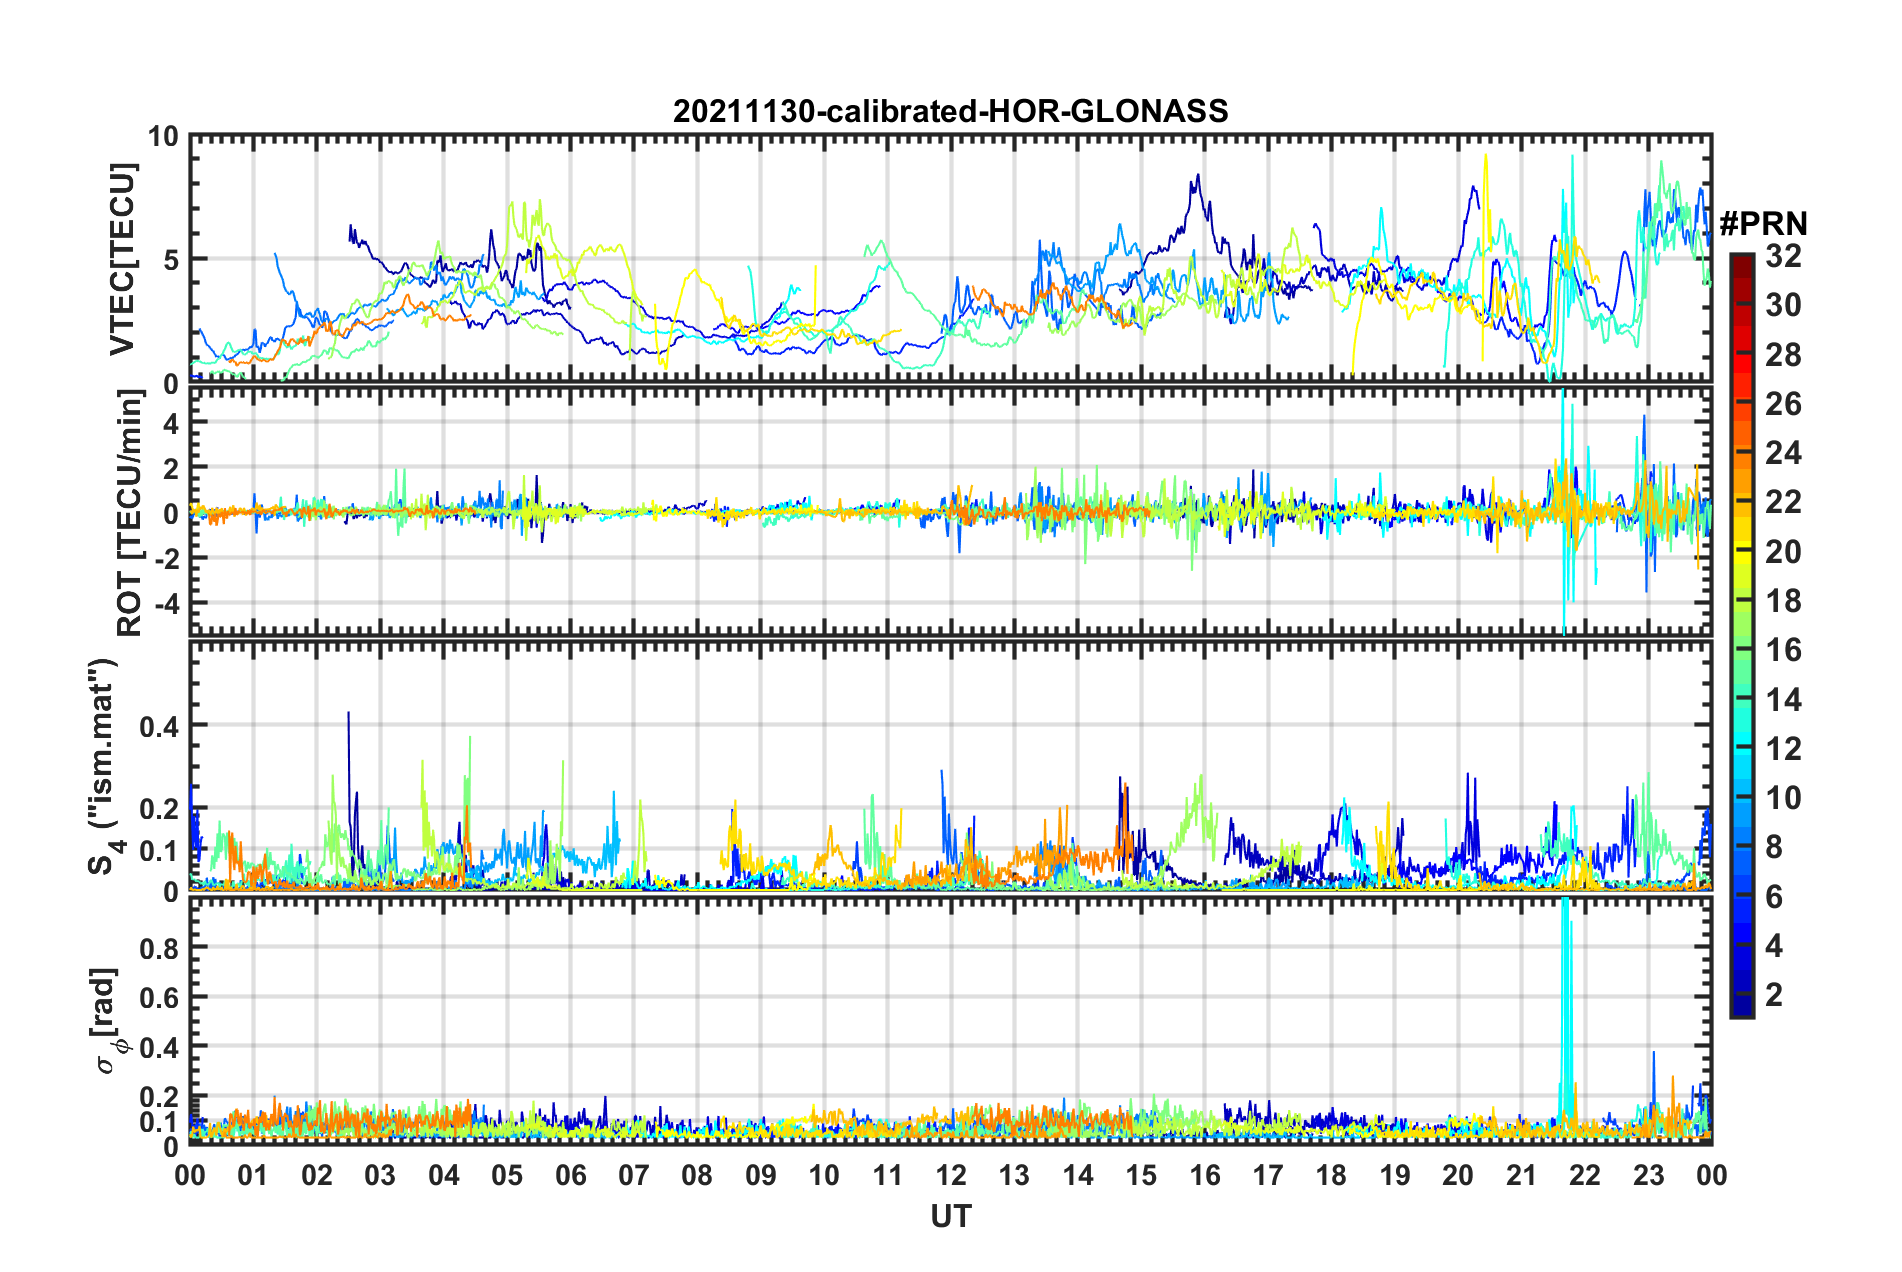Select the -4 tick on ROT axis
Screen dimensions: 1902x1272
tap(166, 604)
